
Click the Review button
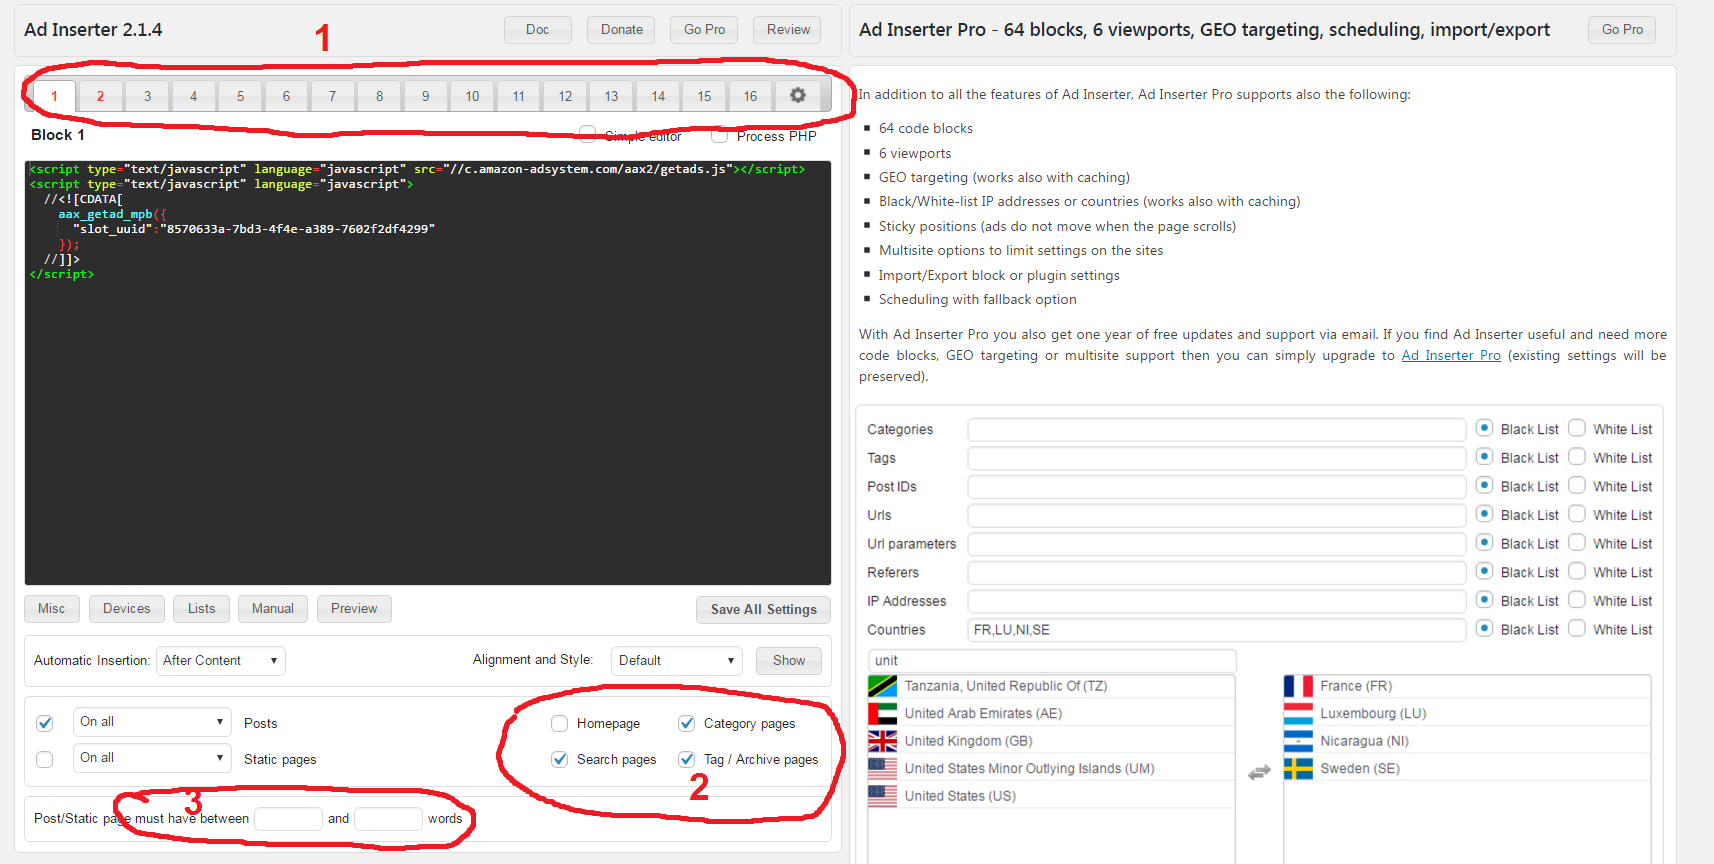pyautogui.click(x=788, y=30)
